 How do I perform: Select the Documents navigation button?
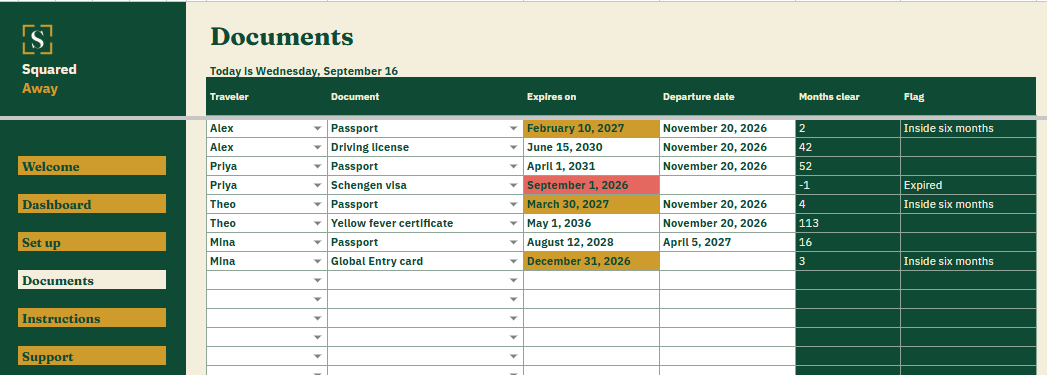tap(92, 280)
